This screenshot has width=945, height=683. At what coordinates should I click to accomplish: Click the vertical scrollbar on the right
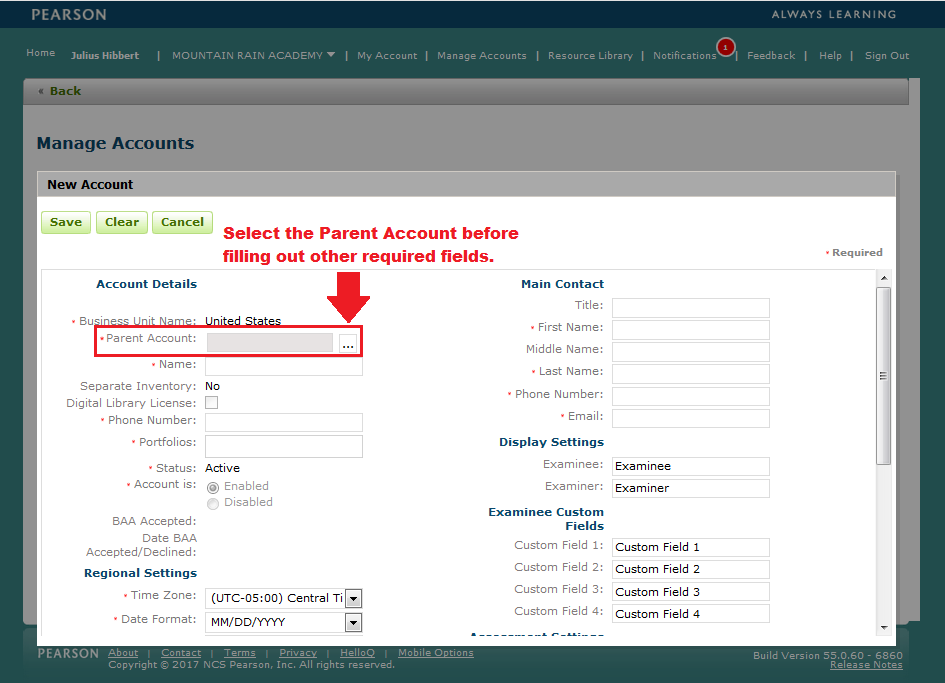[x=883, y=375]
